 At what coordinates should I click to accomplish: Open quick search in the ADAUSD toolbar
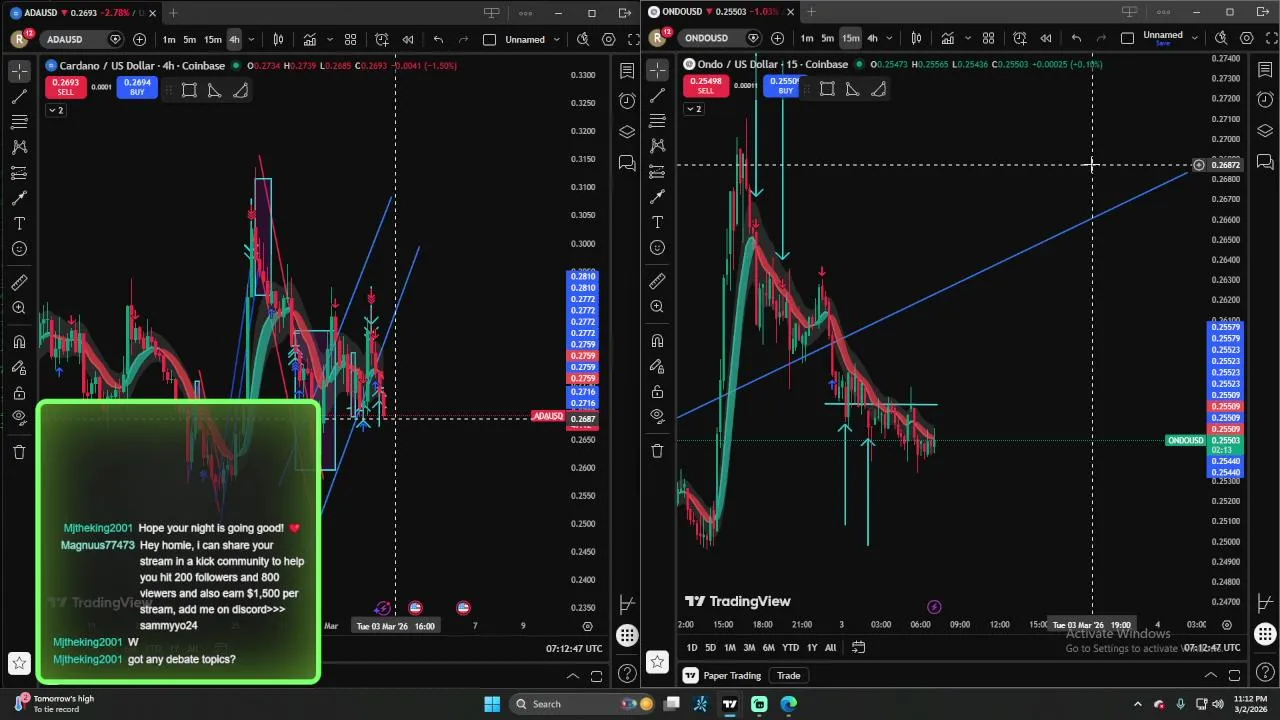point(583,39)
